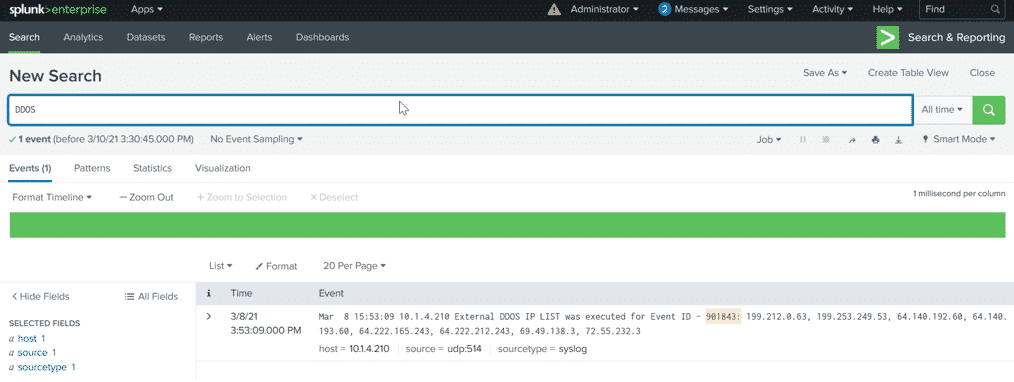Click the green Search & Reporting app icon
The height and width of the screenshot is (382, 1014).
click(x=888, y=37)
